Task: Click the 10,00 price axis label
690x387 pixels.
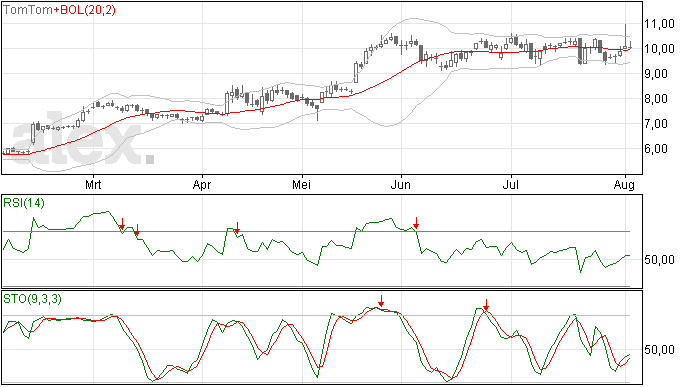Action: (x=659, y=49)
